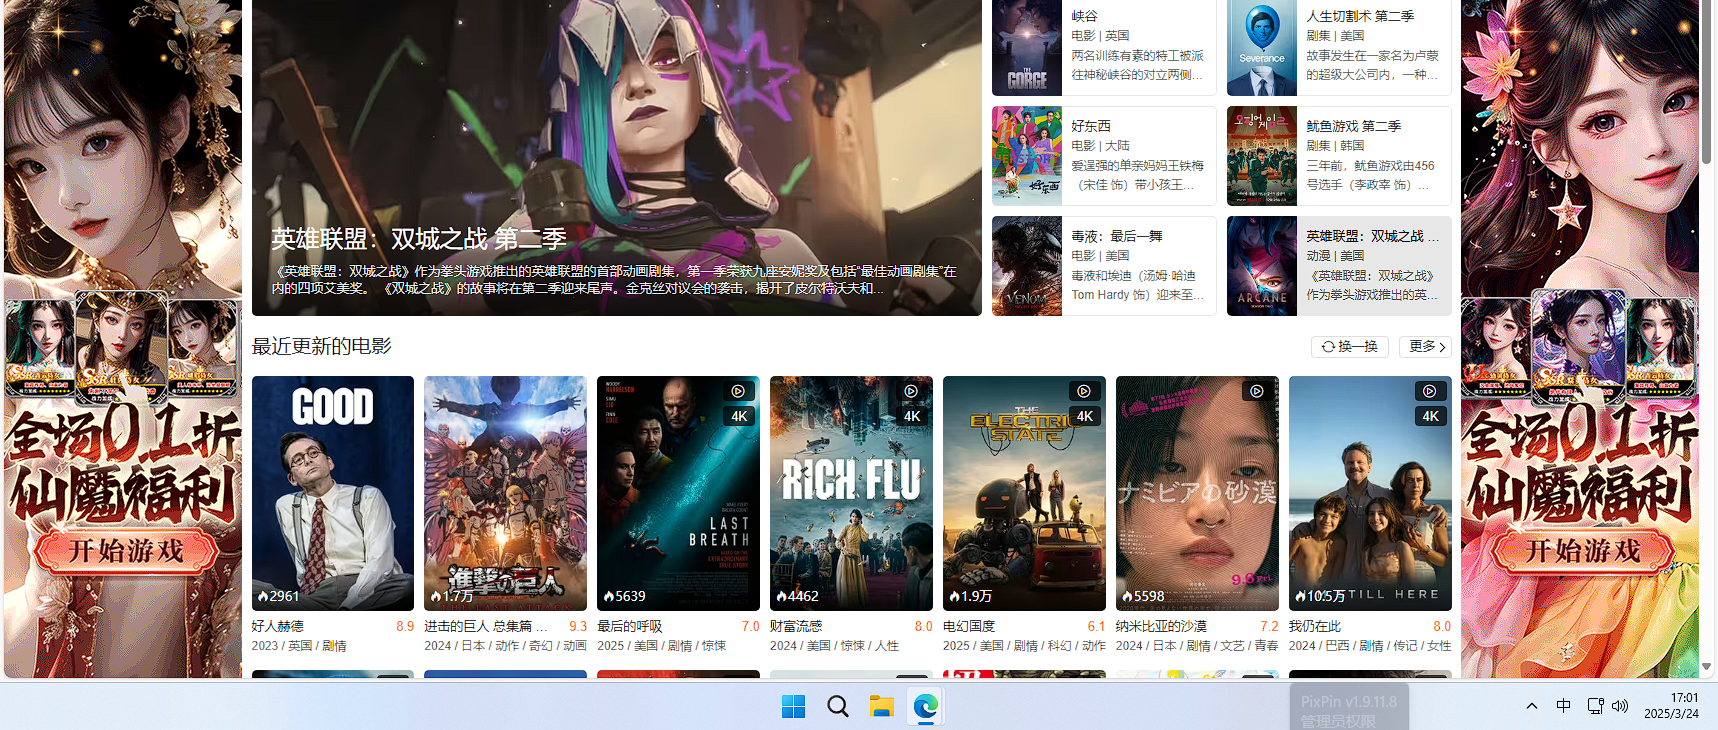Viewport: 1718px width, 730px height.
Task: Click The Gorge poster thumbnail
Action: point(1027,46)
